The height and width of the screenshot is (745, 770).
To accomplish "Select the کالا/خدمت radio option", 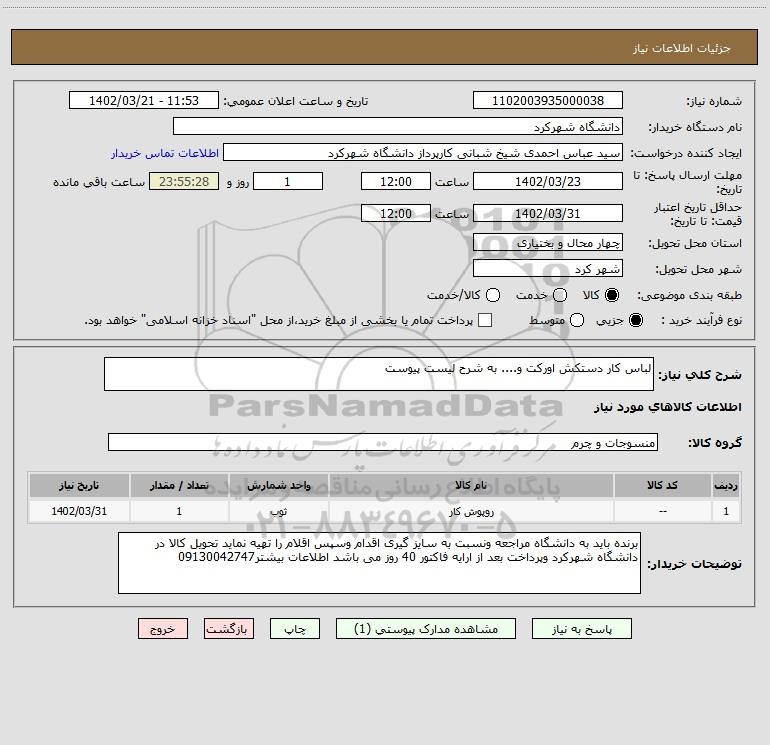I will (x=493, y=295).
